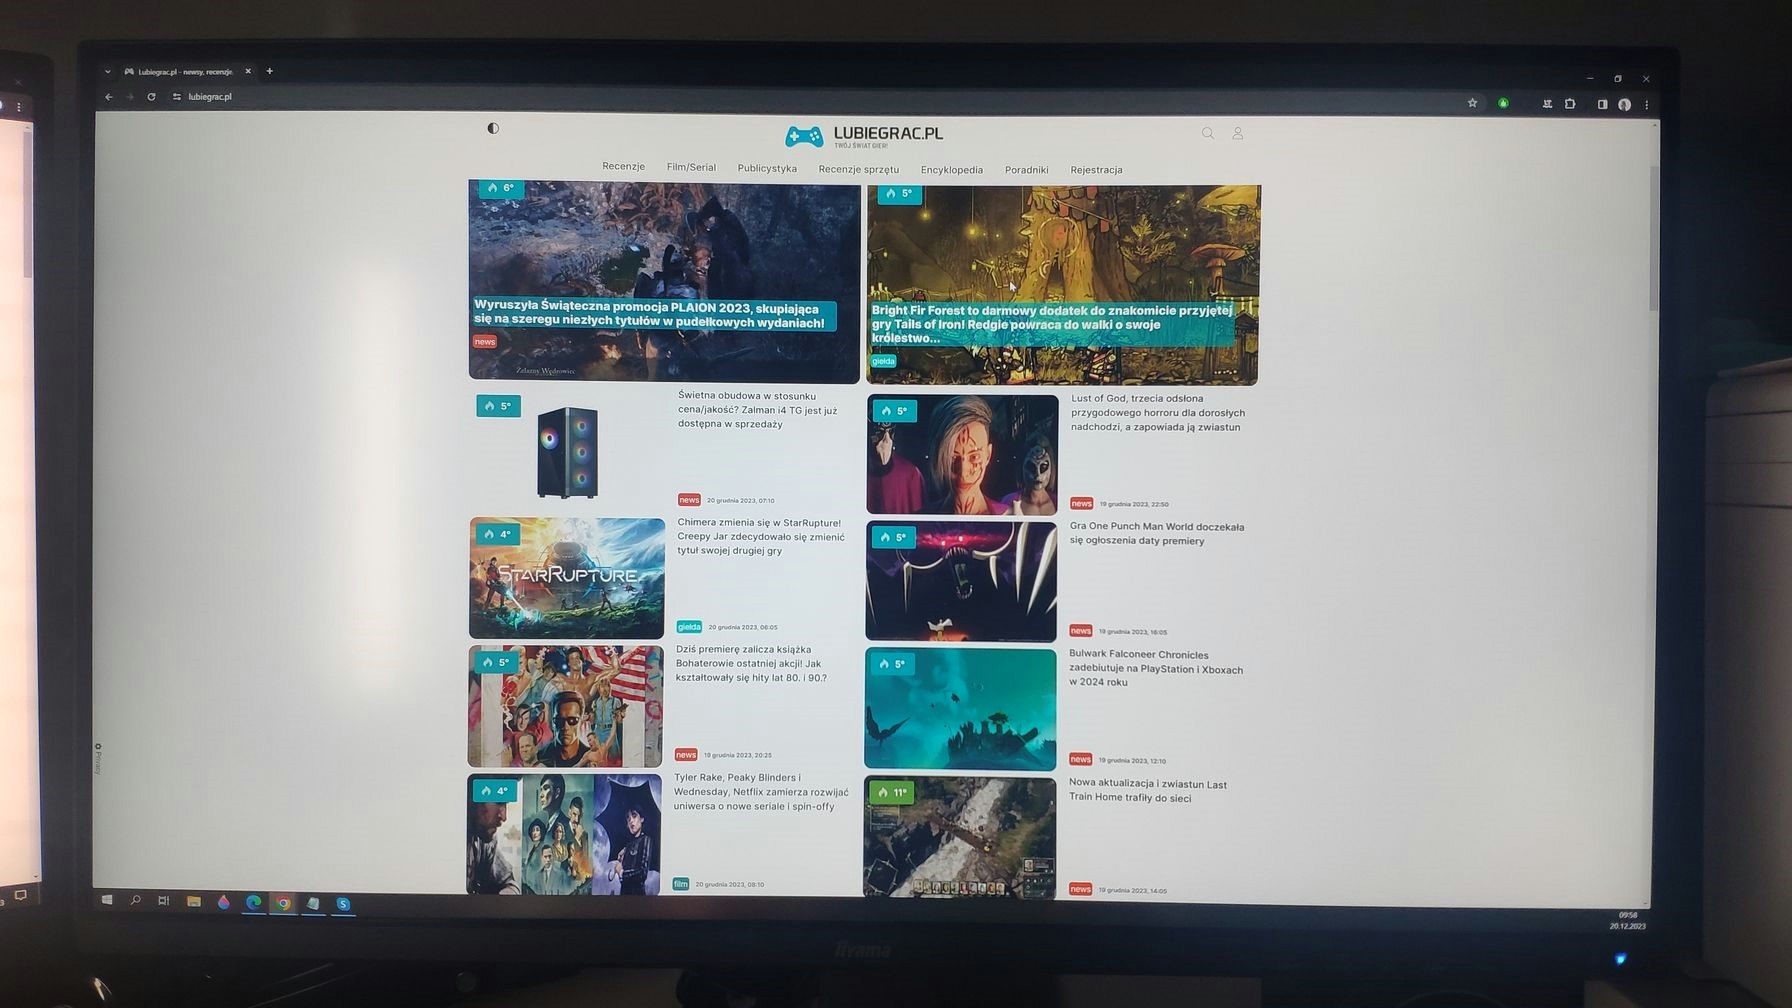
Task: Open the user account icon on Lubiegrac
Action: click(x=1238, y=133)
